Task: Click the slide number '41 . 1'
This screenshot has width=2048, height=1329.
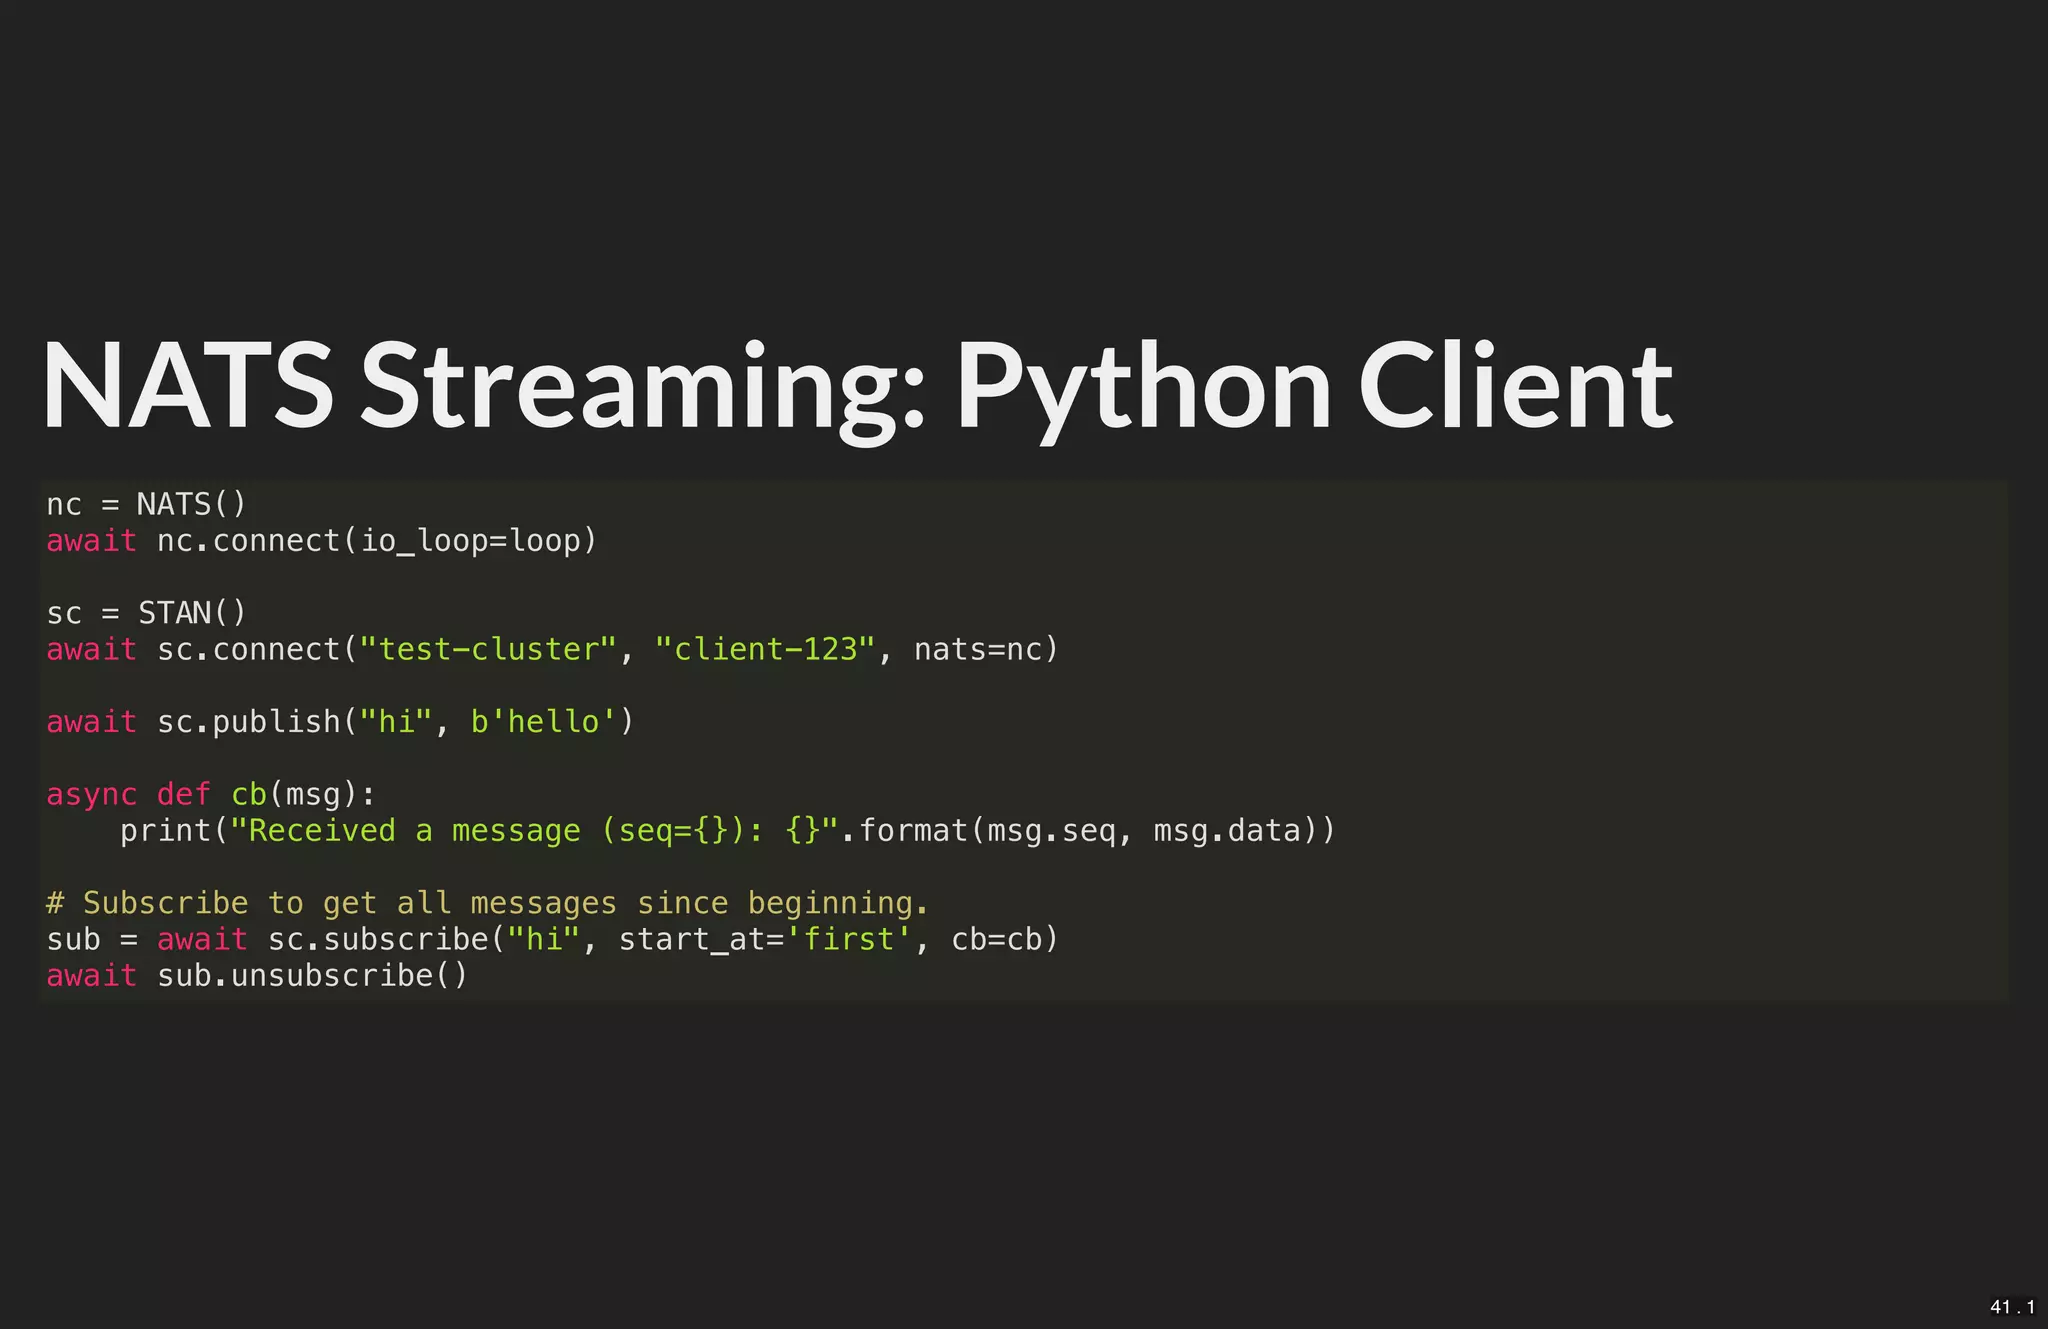Action: [2012, 1307]
